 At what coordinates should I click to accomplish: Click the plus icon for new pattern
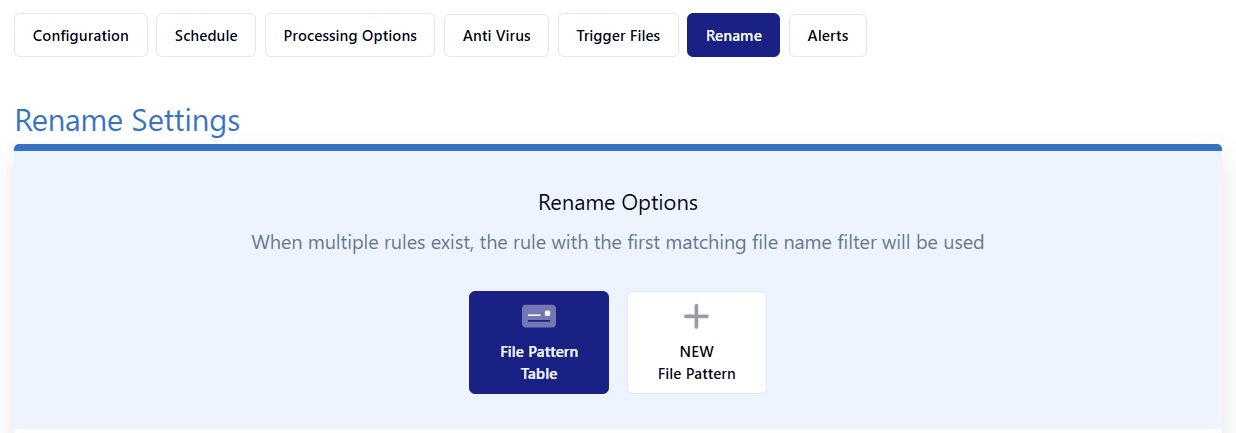(x=696, y=317)
